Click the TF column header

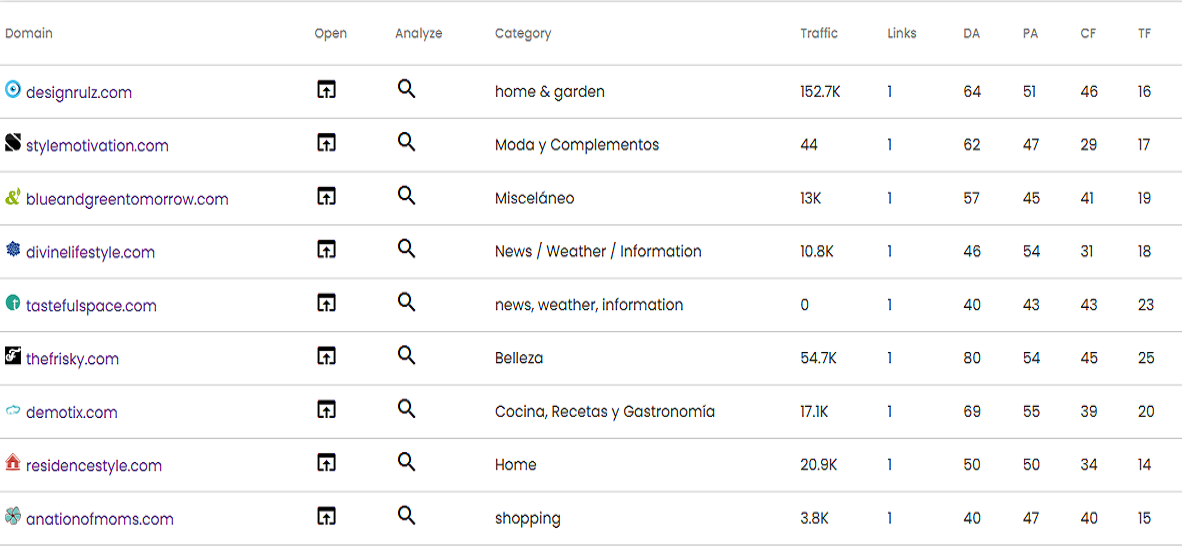[1144, 33]
